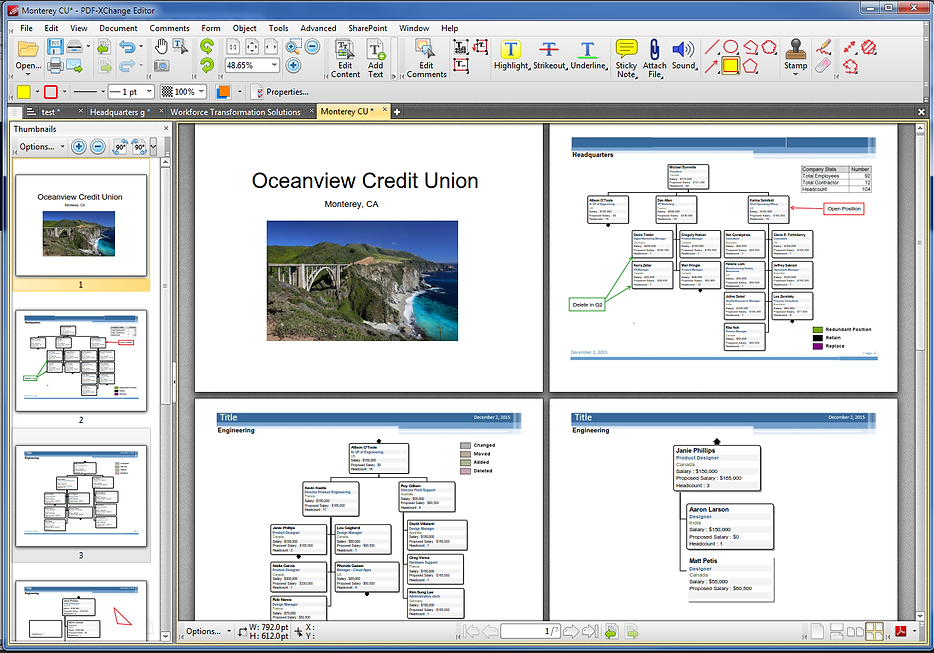
Task: Click the Edit Comments button
Action: click(x=426, y=58)
